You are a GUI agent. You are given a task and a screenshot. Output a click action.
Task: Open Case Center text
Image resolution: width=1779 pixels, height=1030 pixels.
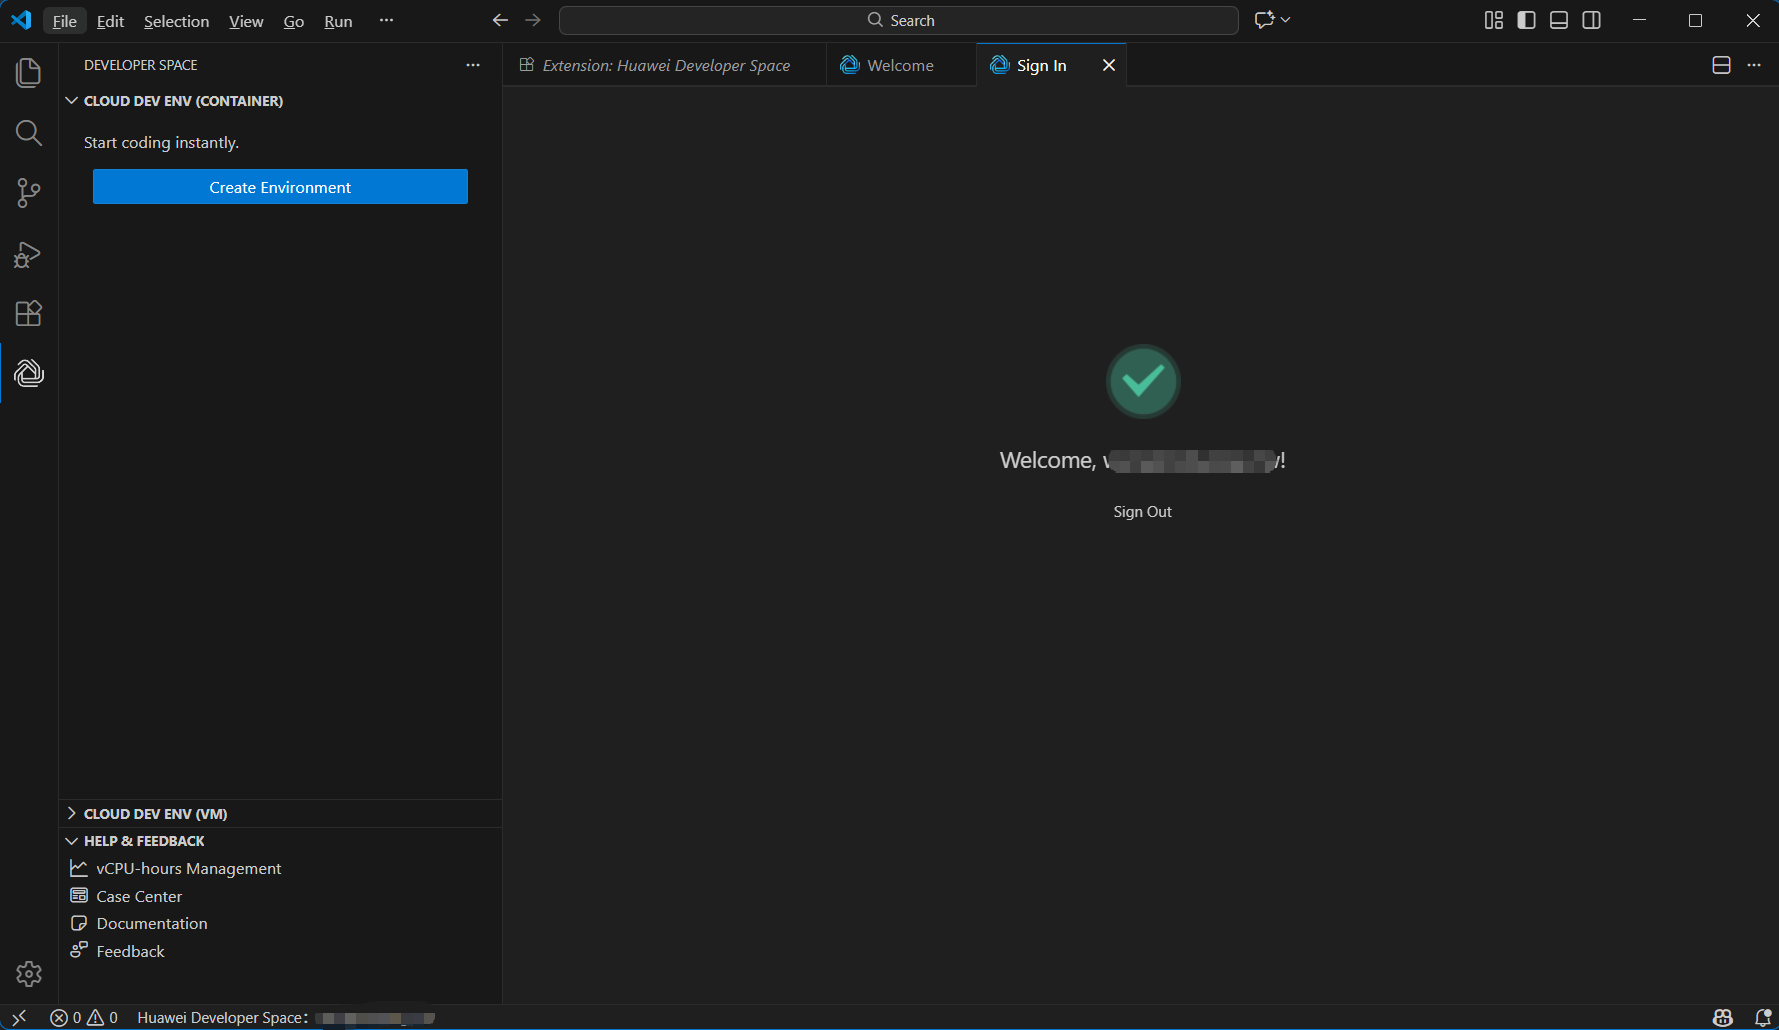139,896
